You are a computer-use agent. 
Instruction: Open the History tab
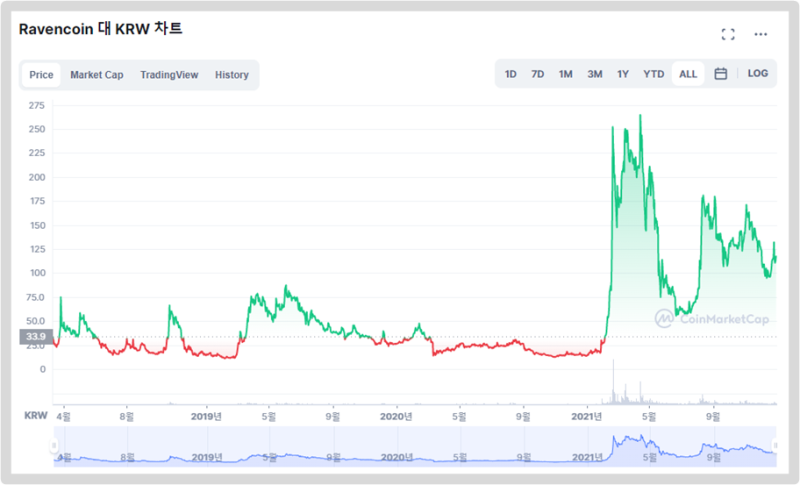coord(232,75)
